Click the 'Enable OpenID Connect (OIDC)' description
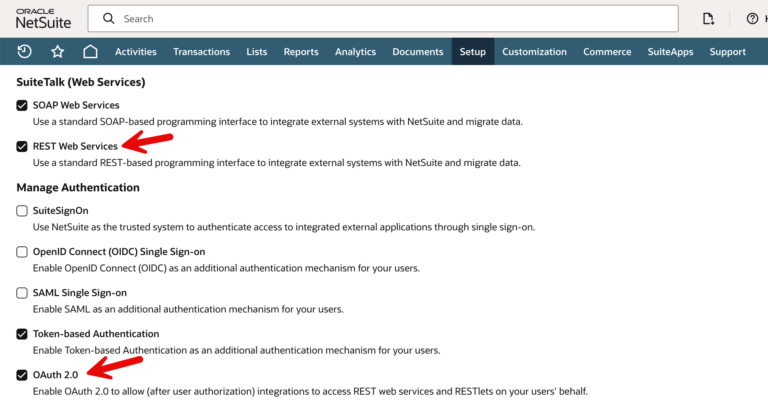Screen dimensions: 768x408 [x=226, y=268]
